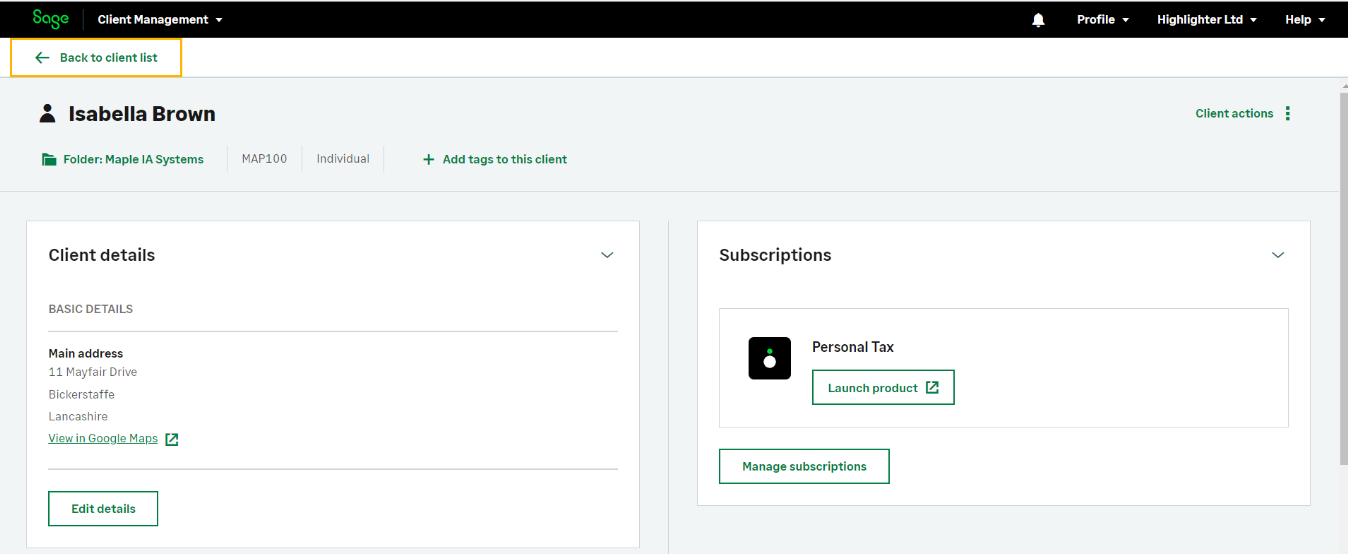Open the Profile menu

click(x=1102, y=20)
